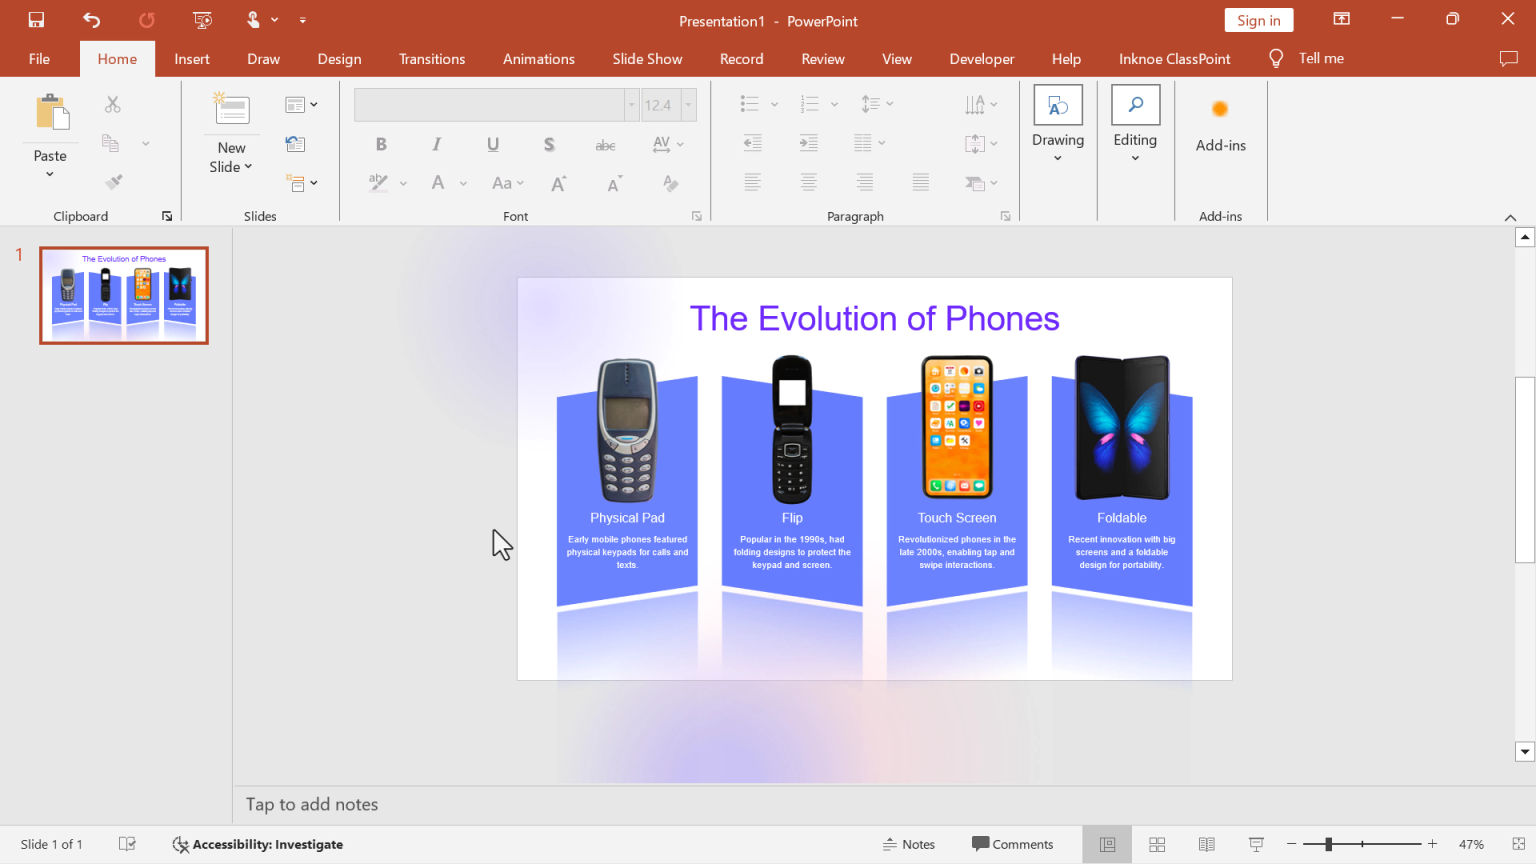
Task: Select the Reset Slide icon
Action: (295, 143)
